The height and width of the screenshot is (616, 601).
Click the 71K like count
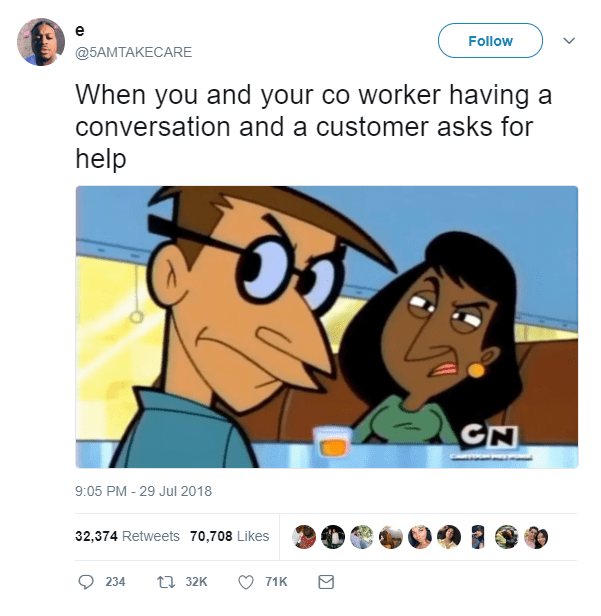pyautogui.click(x=276, y=582)
